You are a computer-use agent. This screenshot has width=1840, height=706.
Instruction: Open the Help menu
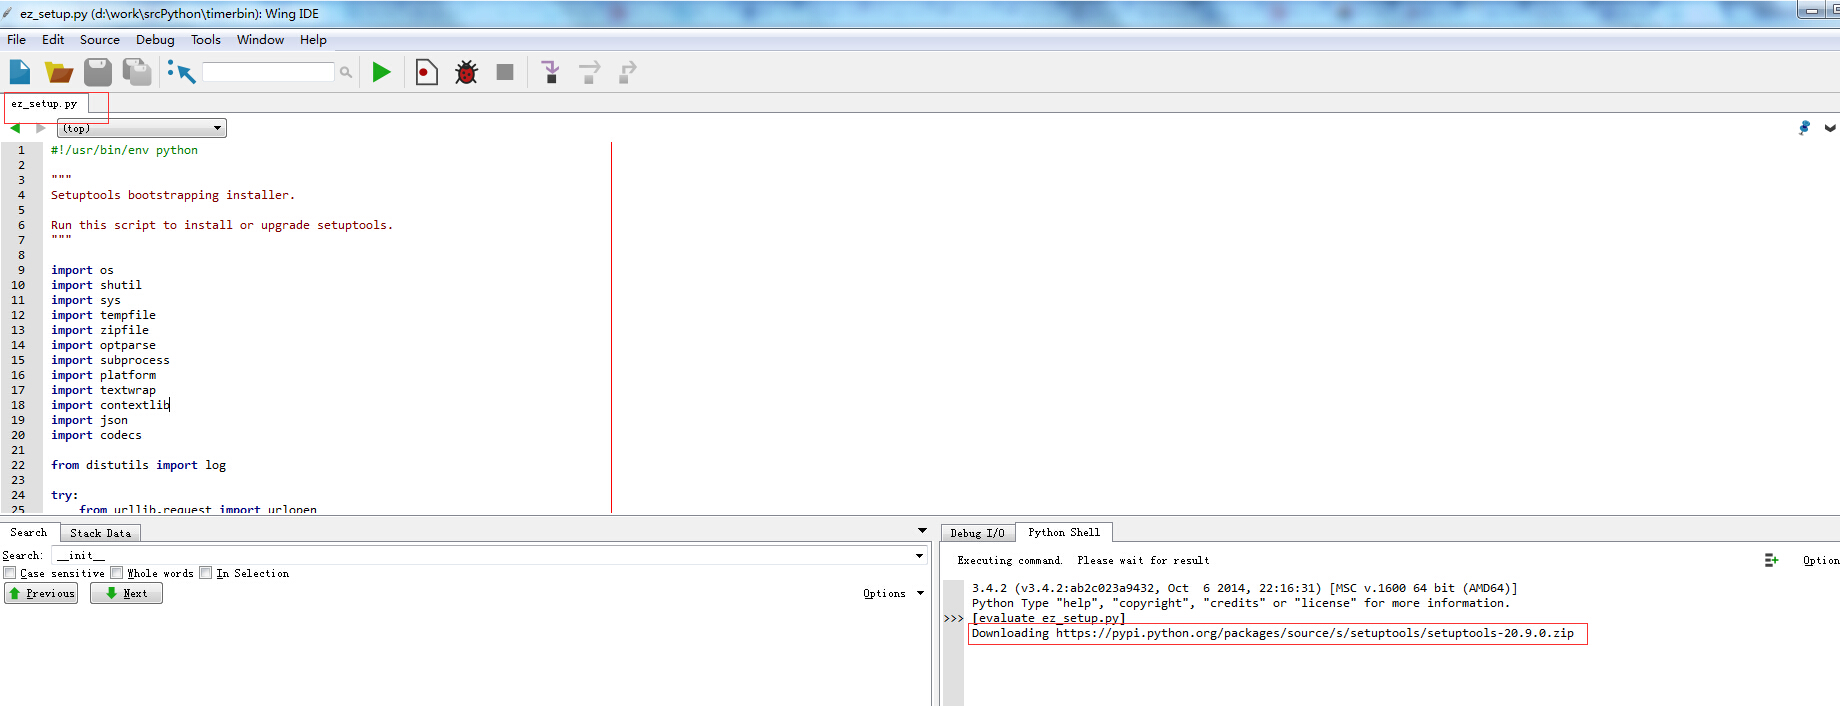[x=313, y=40]
